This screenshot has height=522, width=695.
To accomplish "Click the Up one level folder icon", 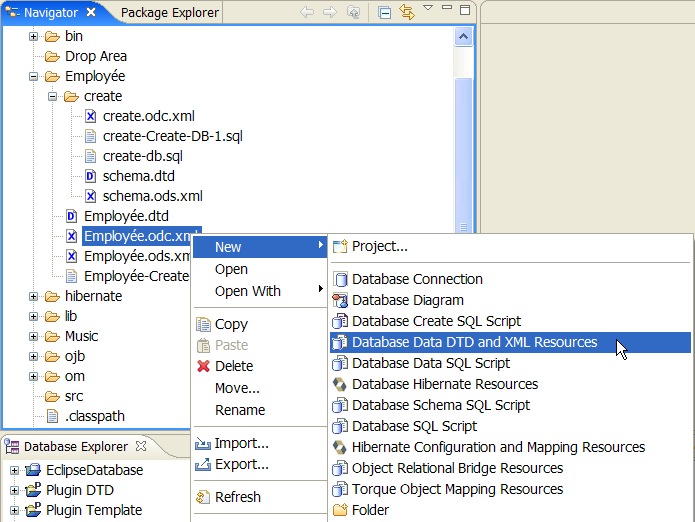I will [x=352, y=13].
